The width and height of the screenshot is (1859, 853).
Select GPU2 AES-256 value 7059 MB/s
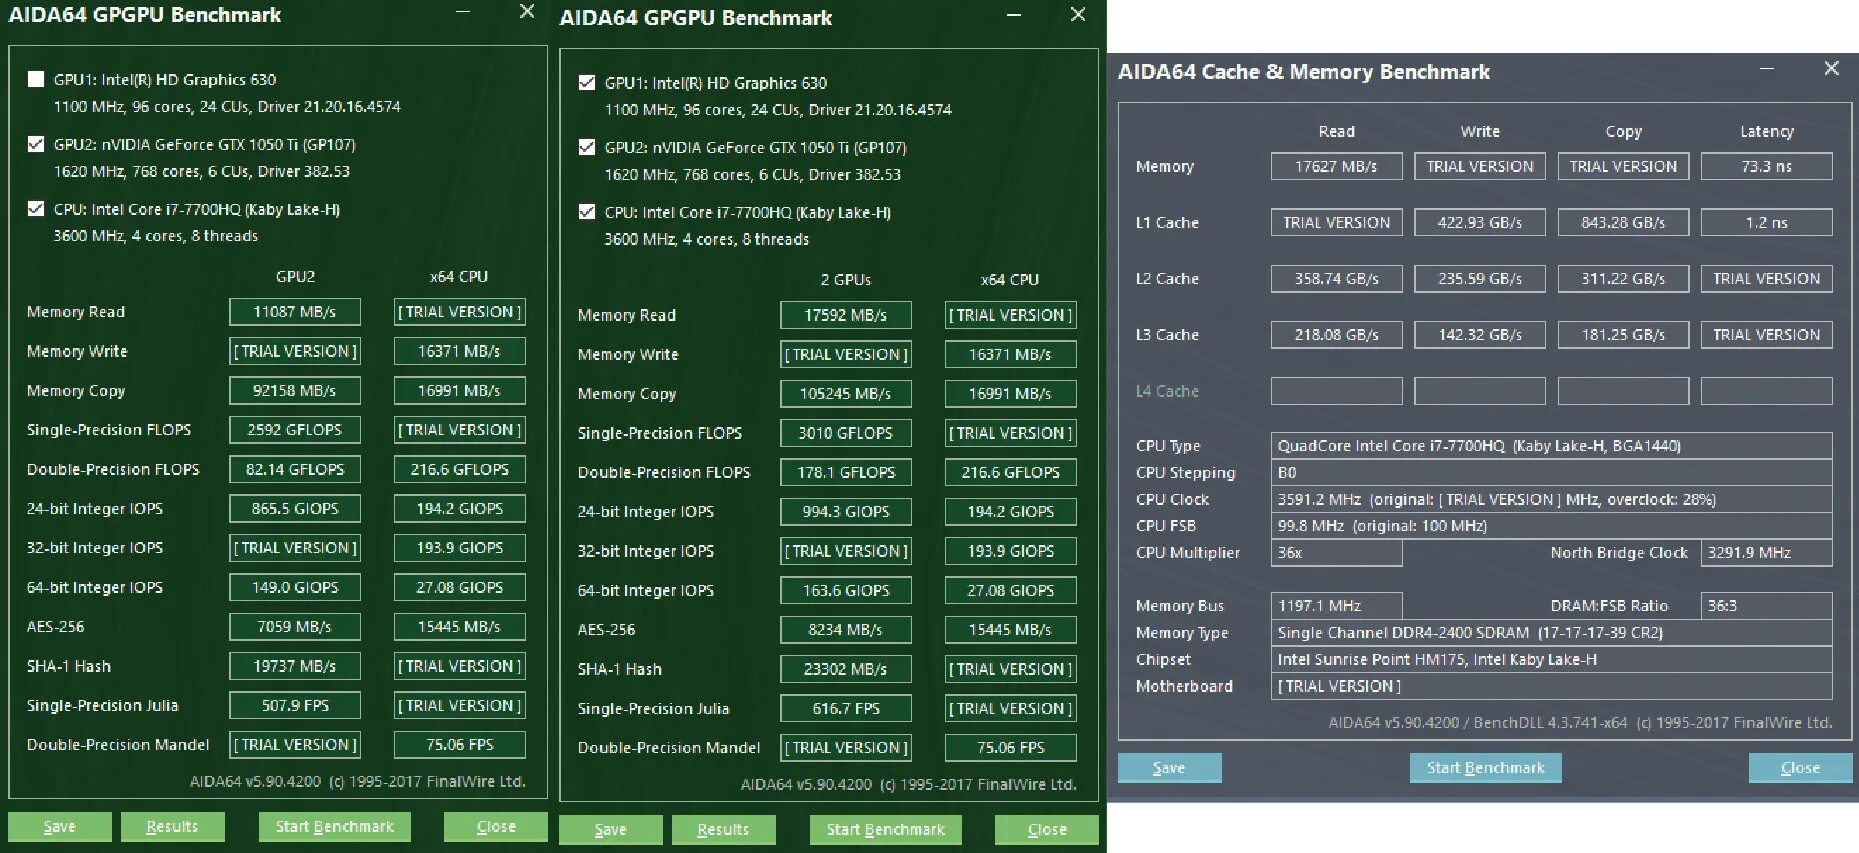(x=295, y=626)
